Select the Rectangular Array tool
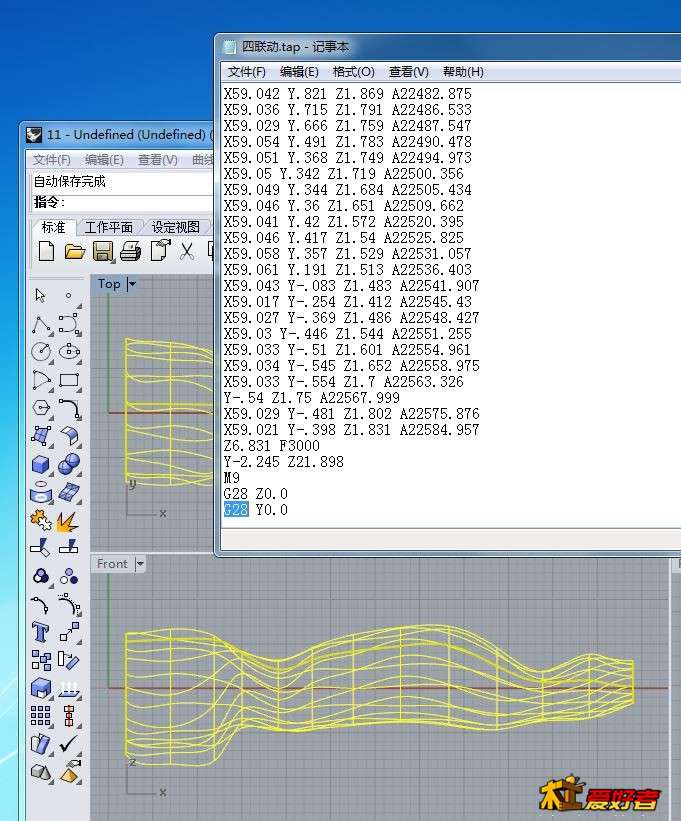The height and width of the screenshot is (821, 681). pyautogui.click(x=41, y=716)
